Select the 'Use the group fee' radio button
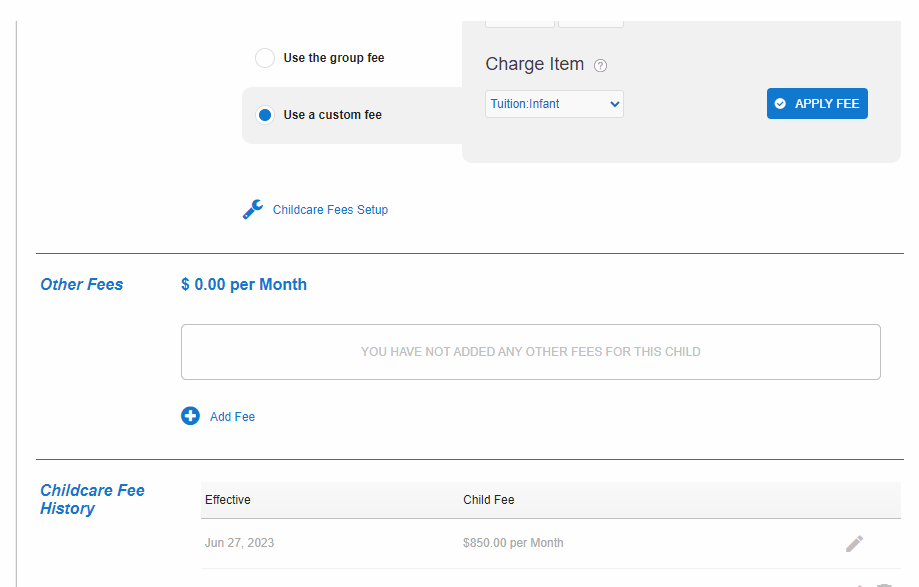The width and height of the screenshot is (919, 587). (x=265, y=58)
